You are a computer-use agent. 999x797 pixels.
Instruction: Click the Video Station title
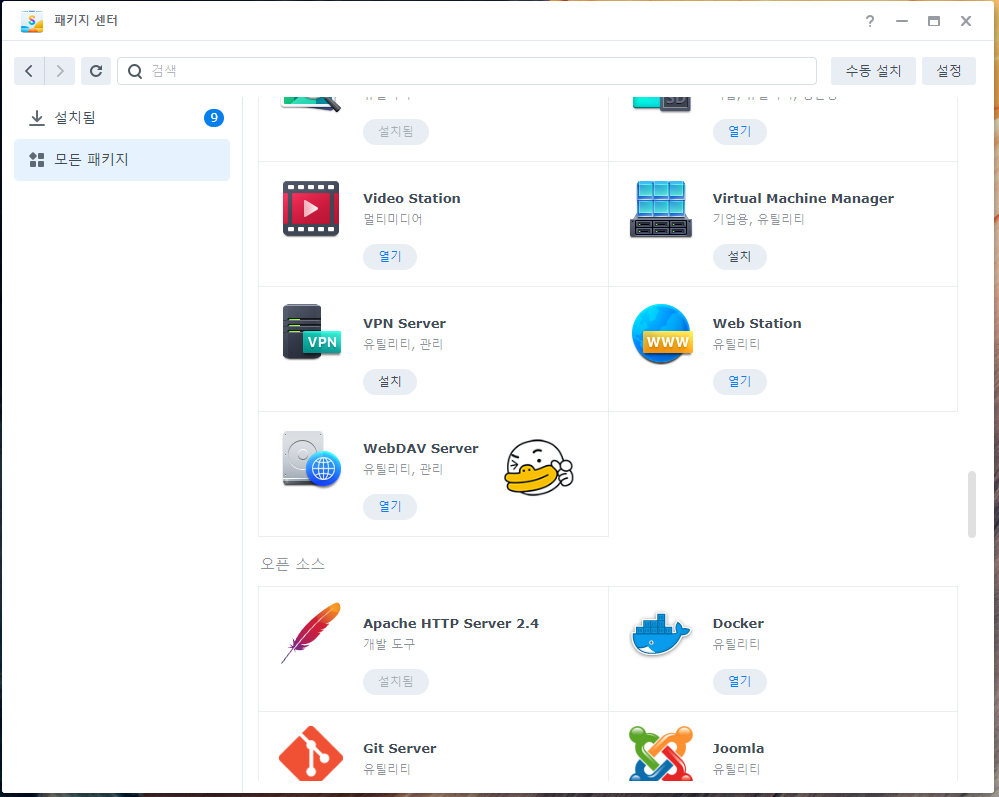(412, 199)
